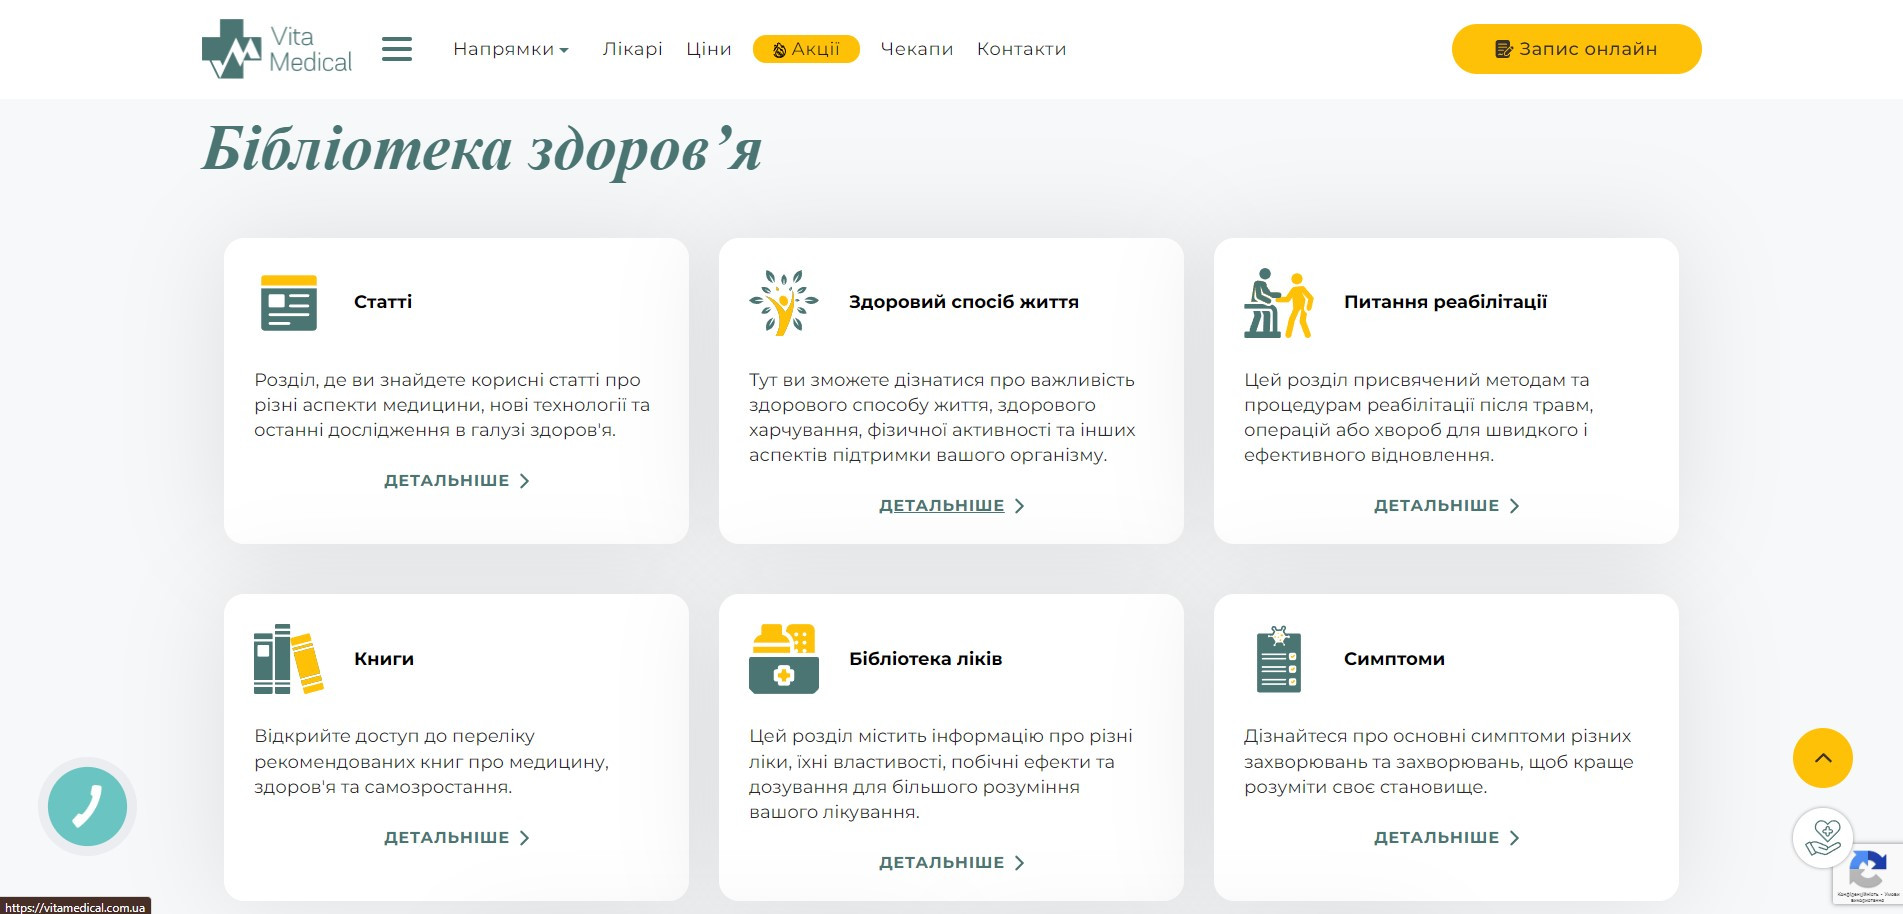The height and width of the screenshot is (914, 1903).
Task: Open the hamburger menu
Action: (x=397, y=49)
